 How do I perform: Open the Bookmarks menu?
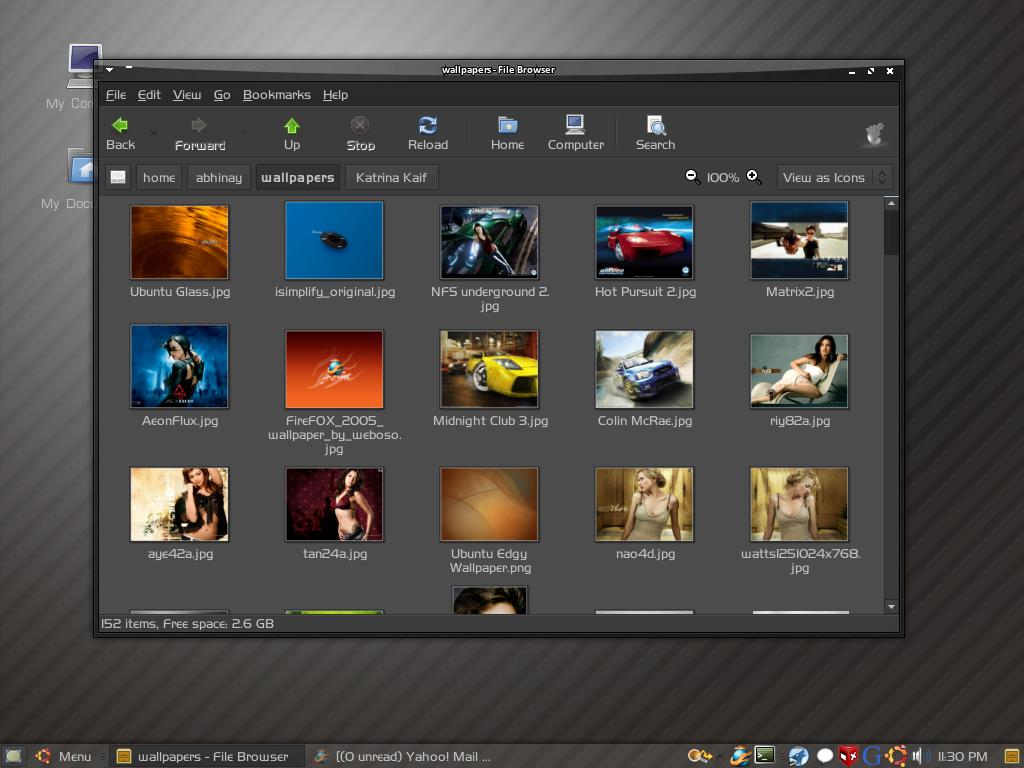click(x=276, y=95)
